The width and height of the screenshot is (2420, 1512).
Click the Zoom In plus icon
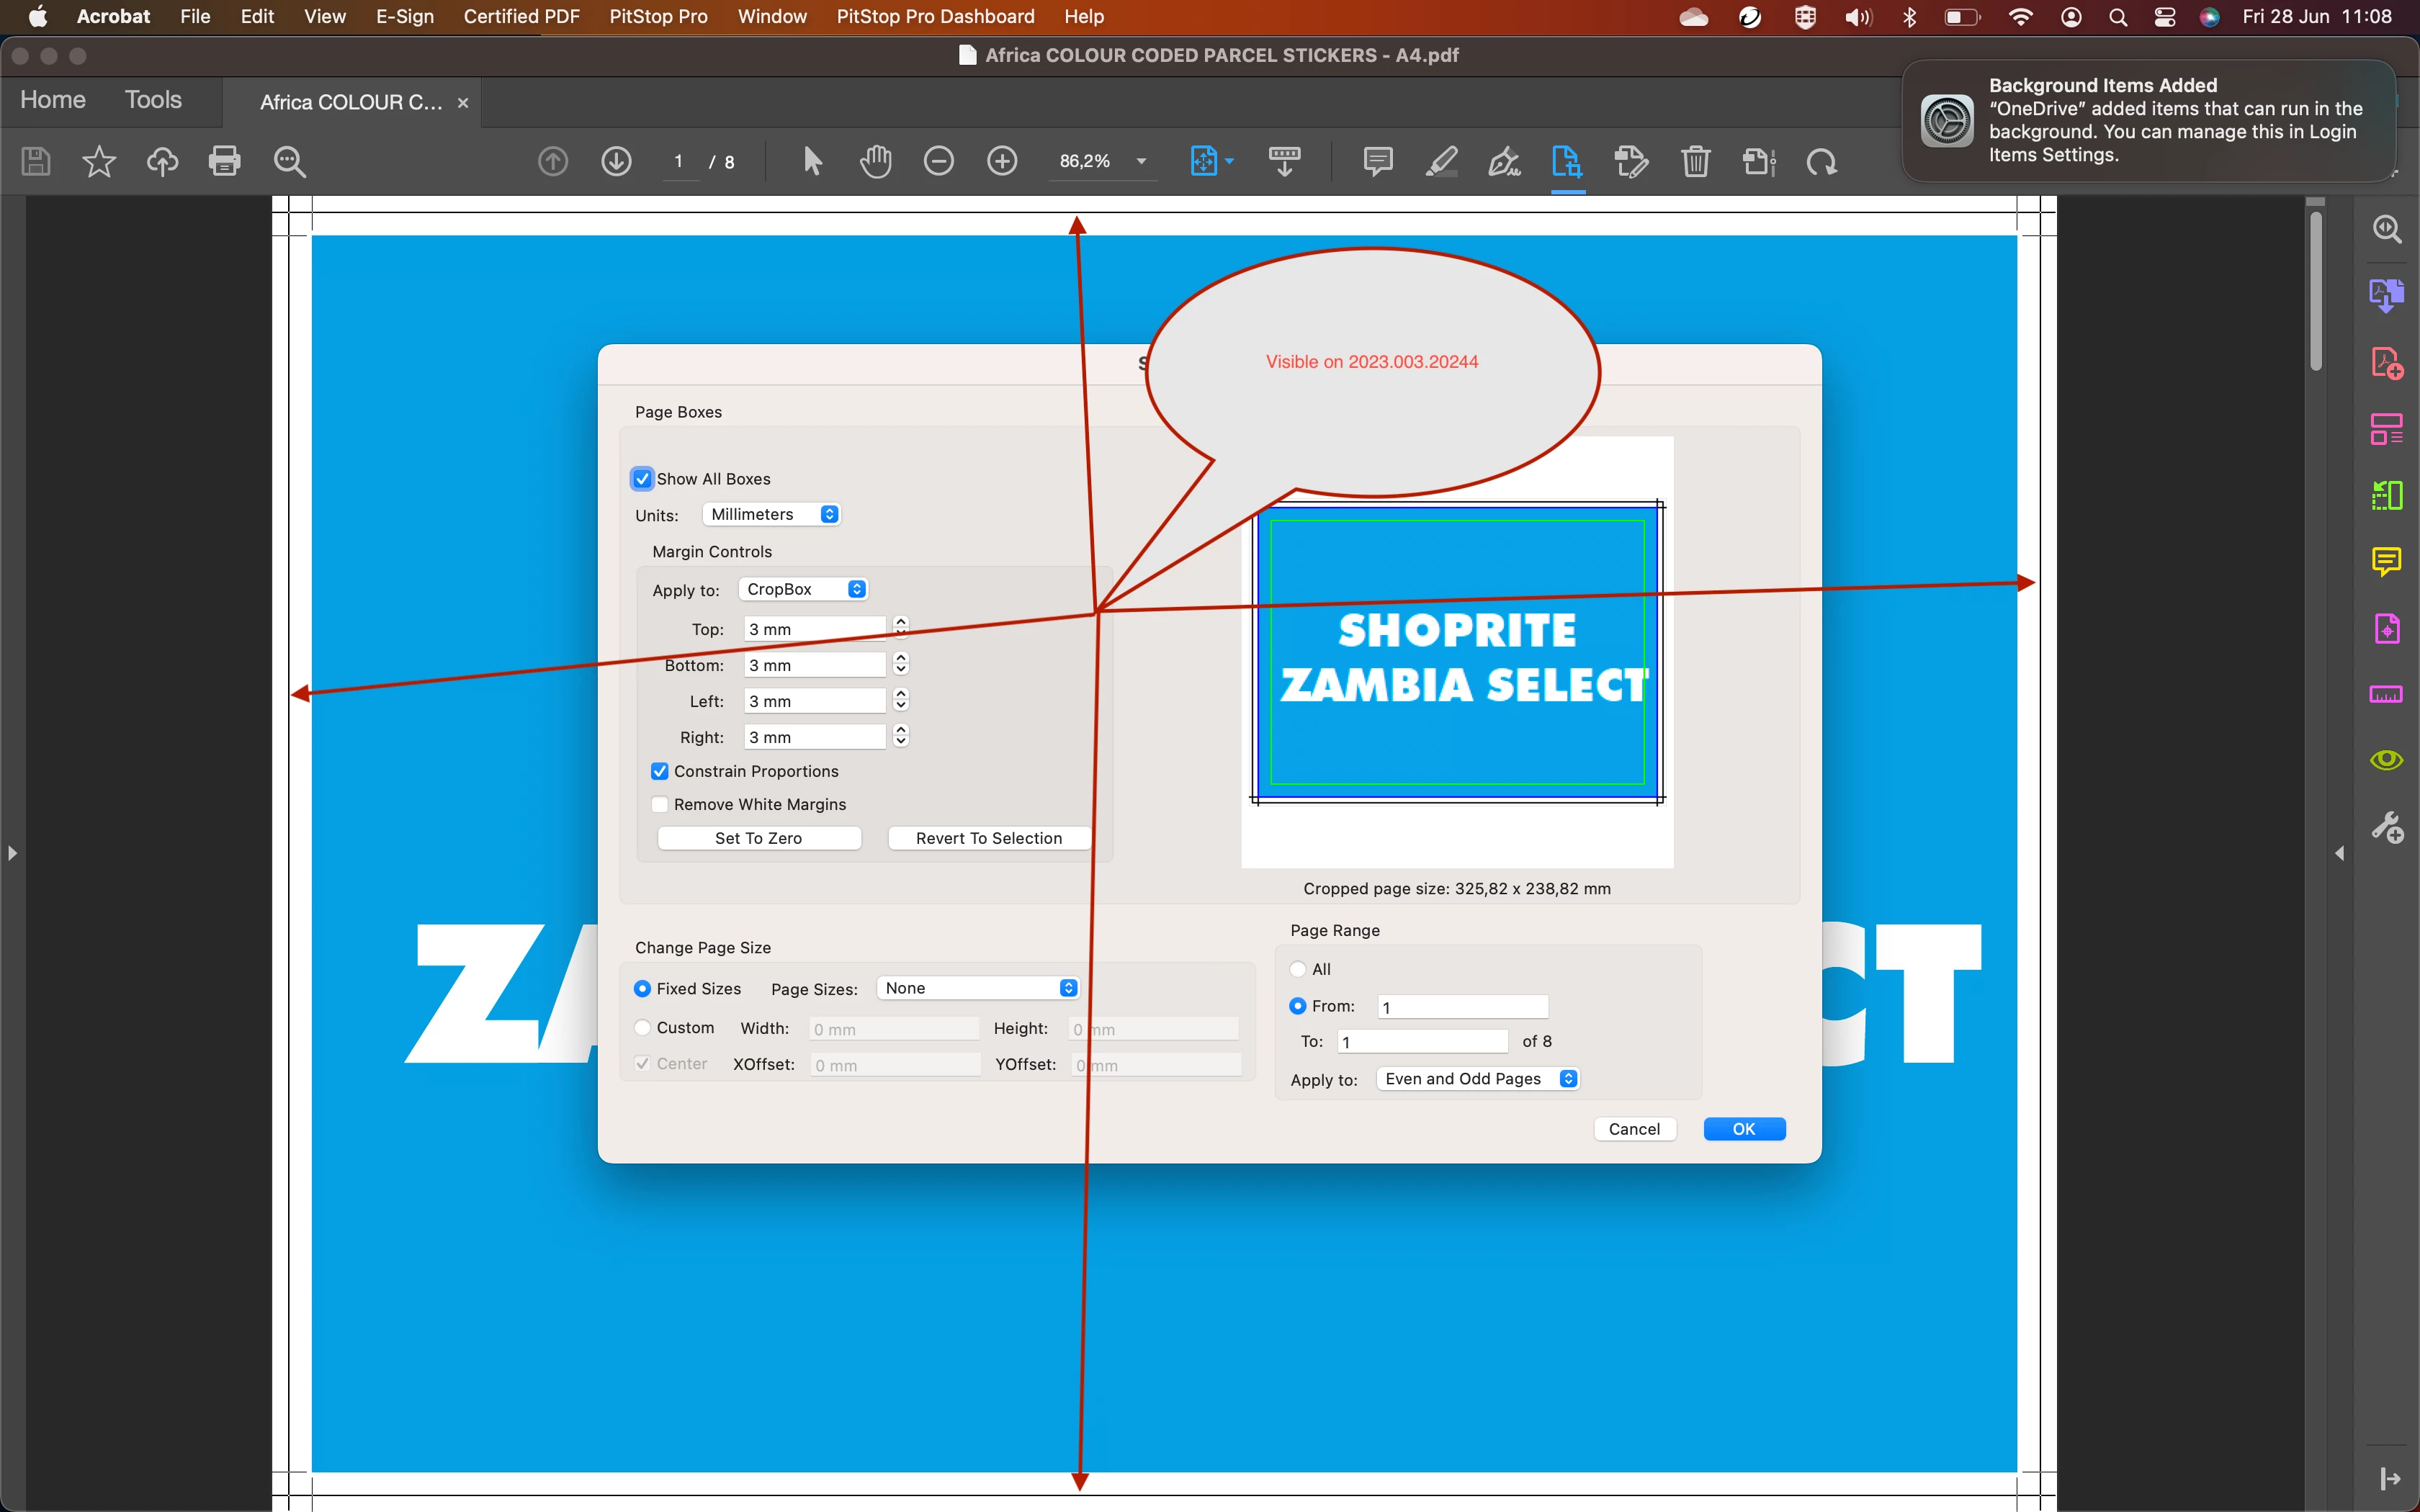tap(1002, 161)
